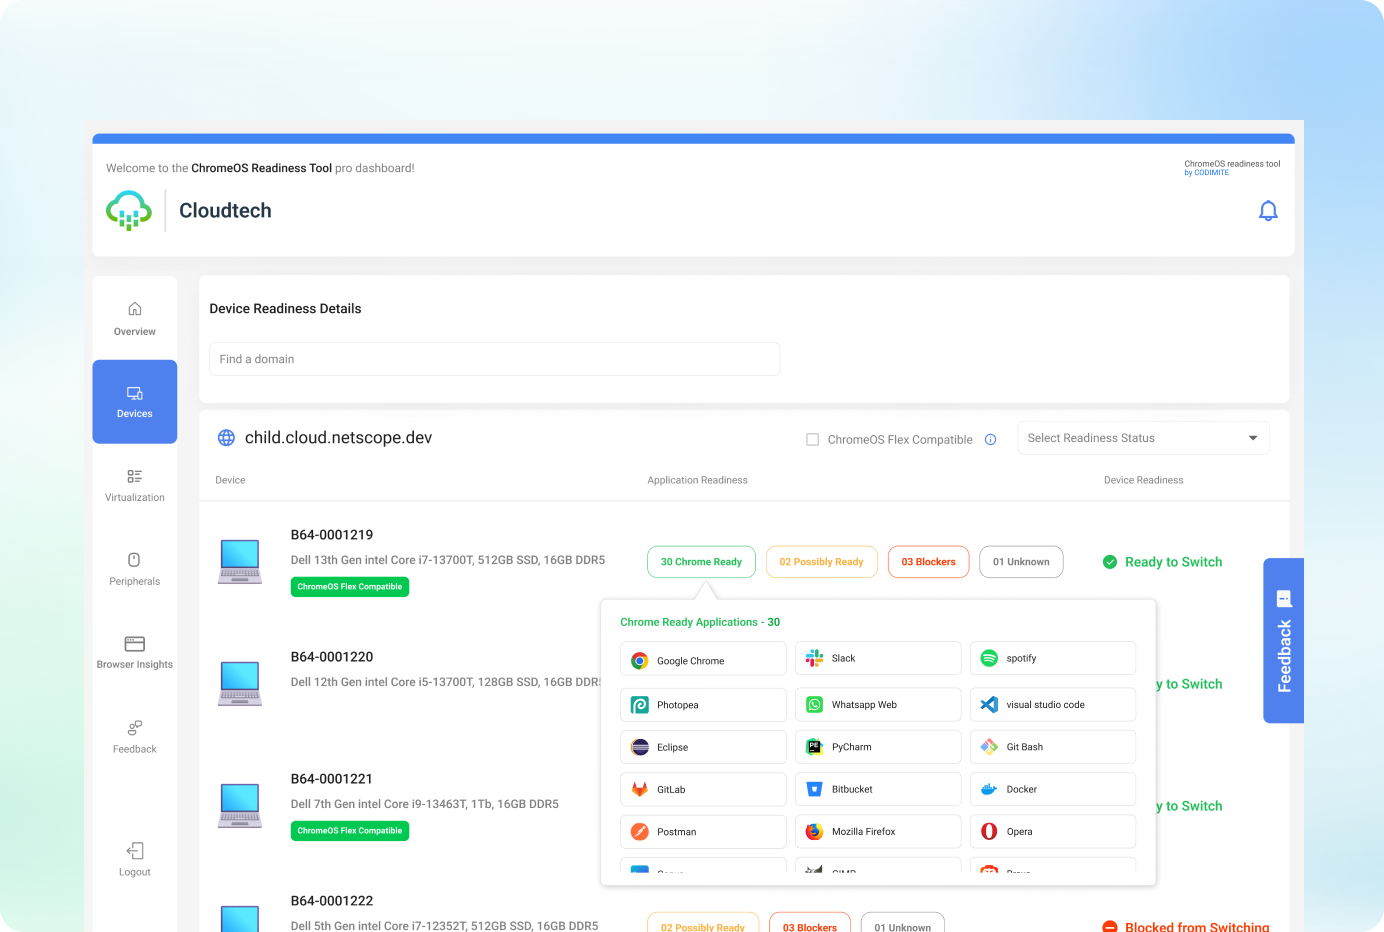Open the Virtualization panel

pyautogui.click(x=134, y=487)
